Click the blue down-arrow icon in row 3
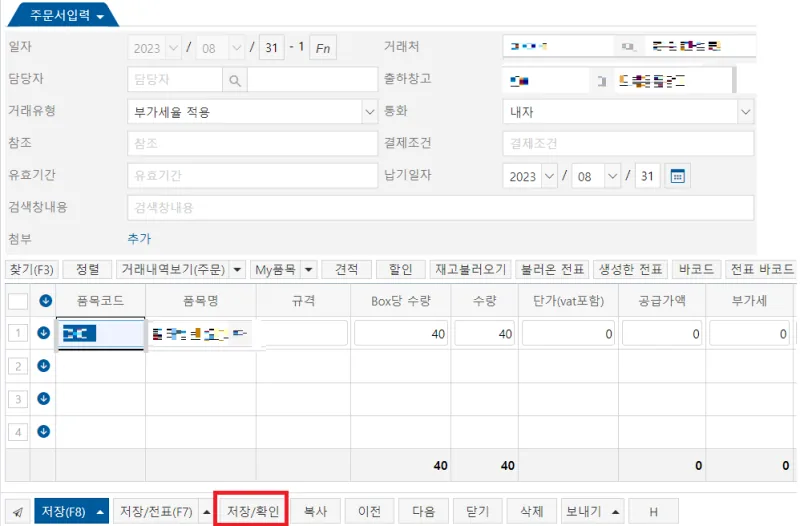Image resolution: width=800 pixels, height=526 pixels. [x=44, y=398]
